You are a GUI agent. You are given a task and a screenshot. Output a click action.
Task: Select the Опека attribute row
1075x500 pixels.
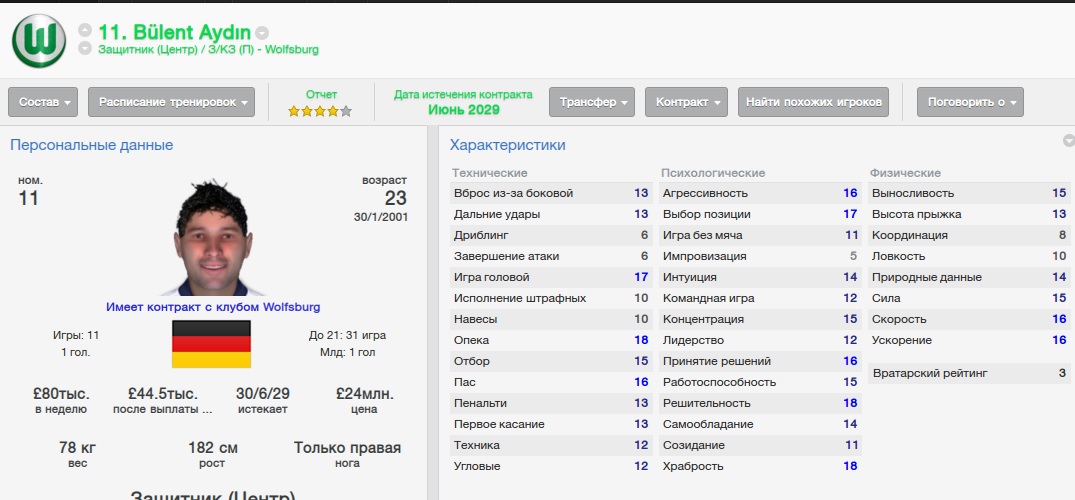coord(550,340)
